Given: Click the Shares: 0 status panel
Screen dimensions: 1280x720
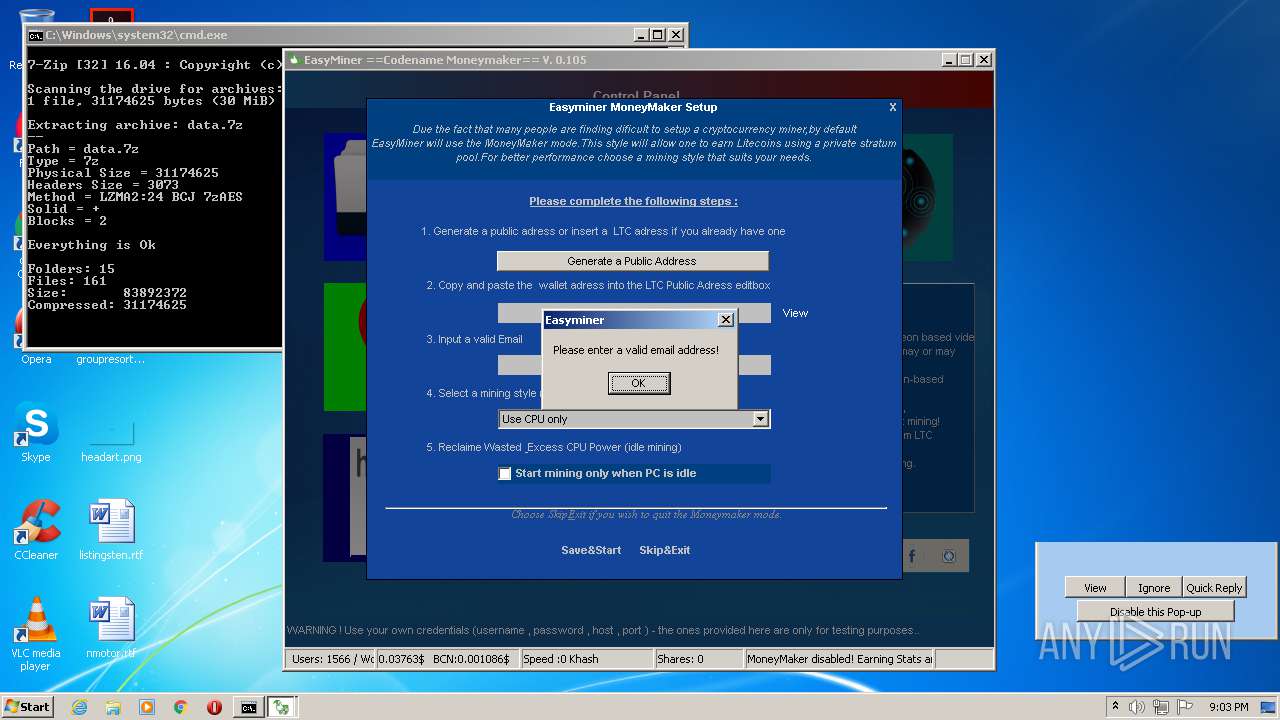Looking at the screenshot, I should coord(698,659).
